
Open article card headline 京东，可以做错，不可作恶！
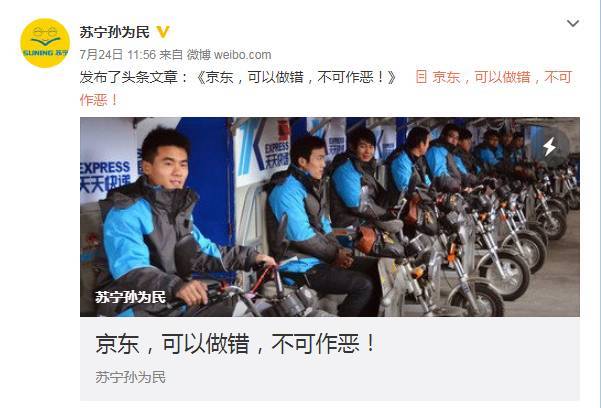[x=235, y=344]
